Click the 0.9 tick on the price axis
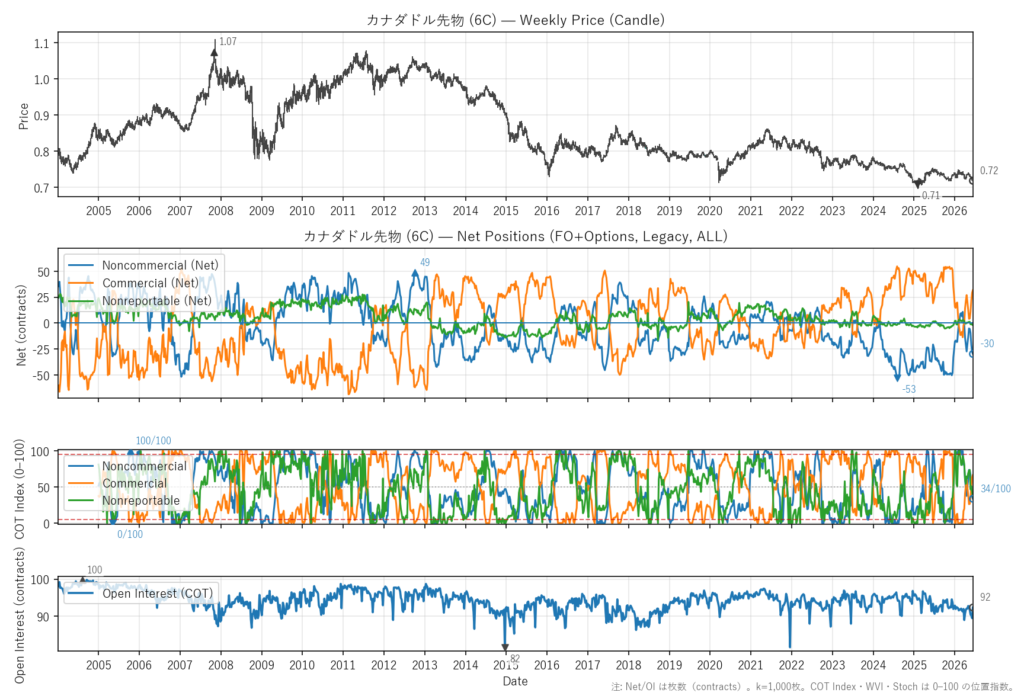The height and width of the screenshot is (699, 1024). tap(41, 116)
